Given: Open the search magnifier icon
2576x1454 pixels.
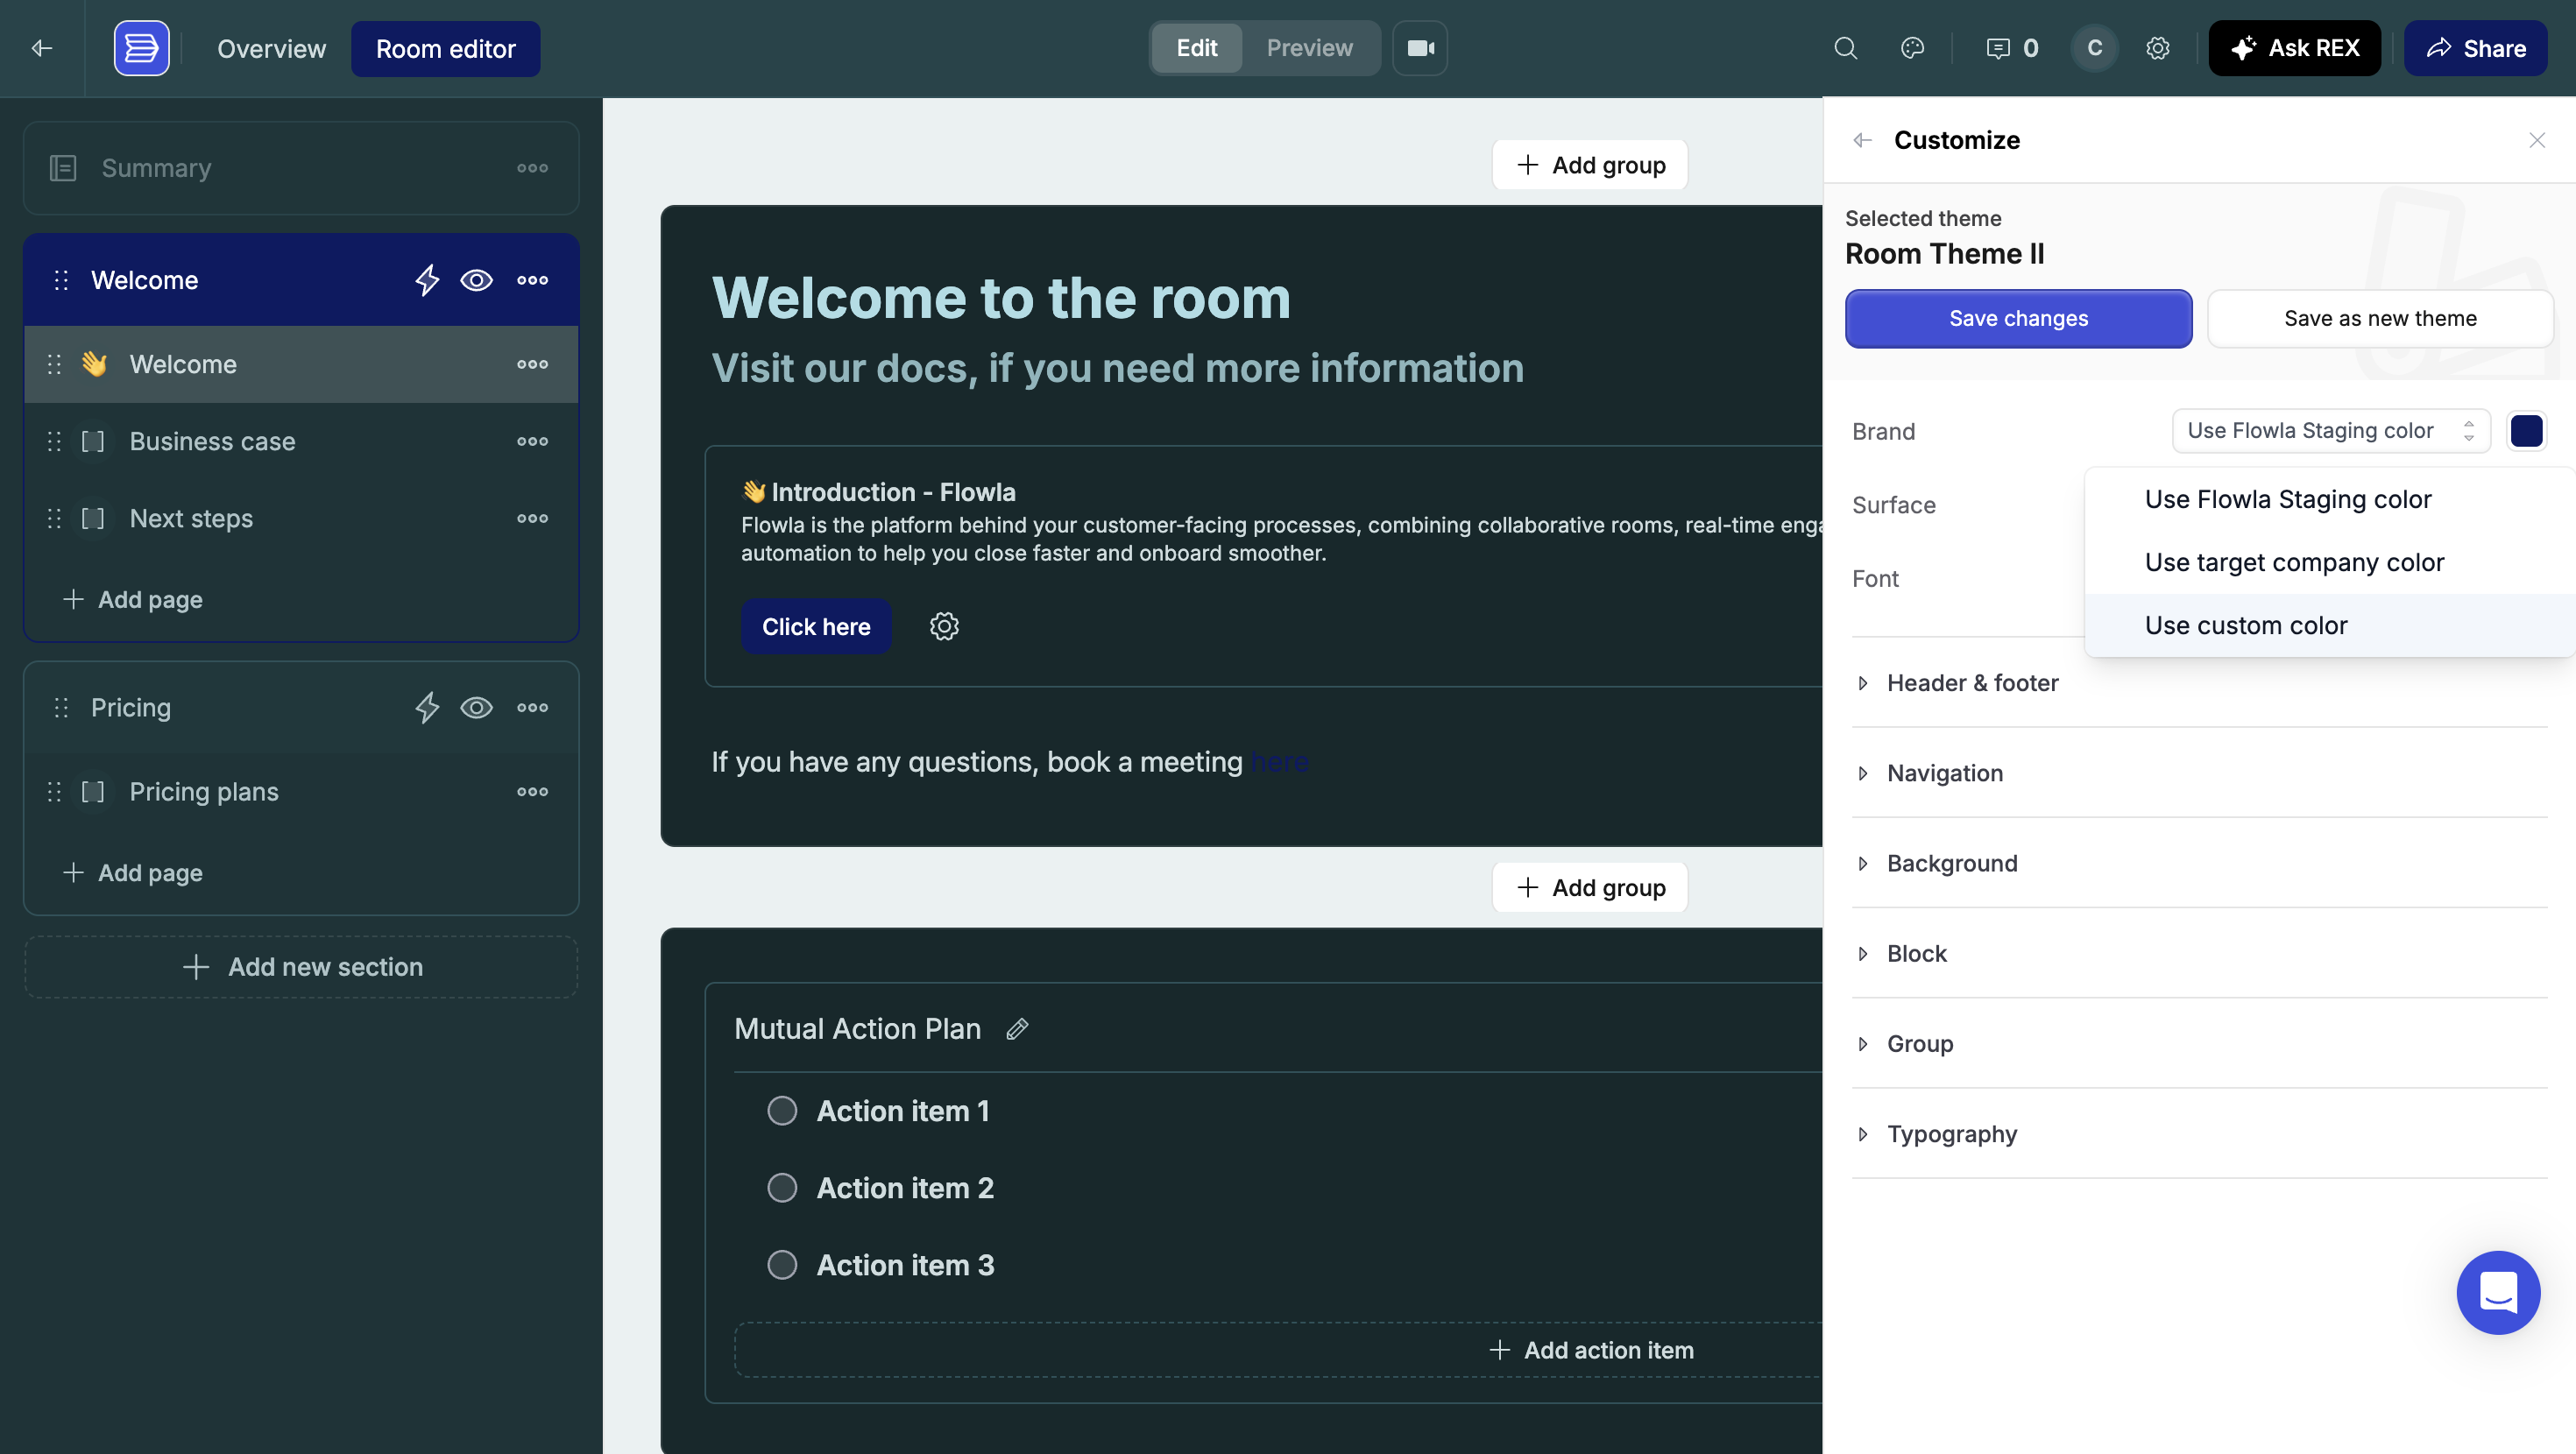Looking at the screenshot, I should (1846, 48).
